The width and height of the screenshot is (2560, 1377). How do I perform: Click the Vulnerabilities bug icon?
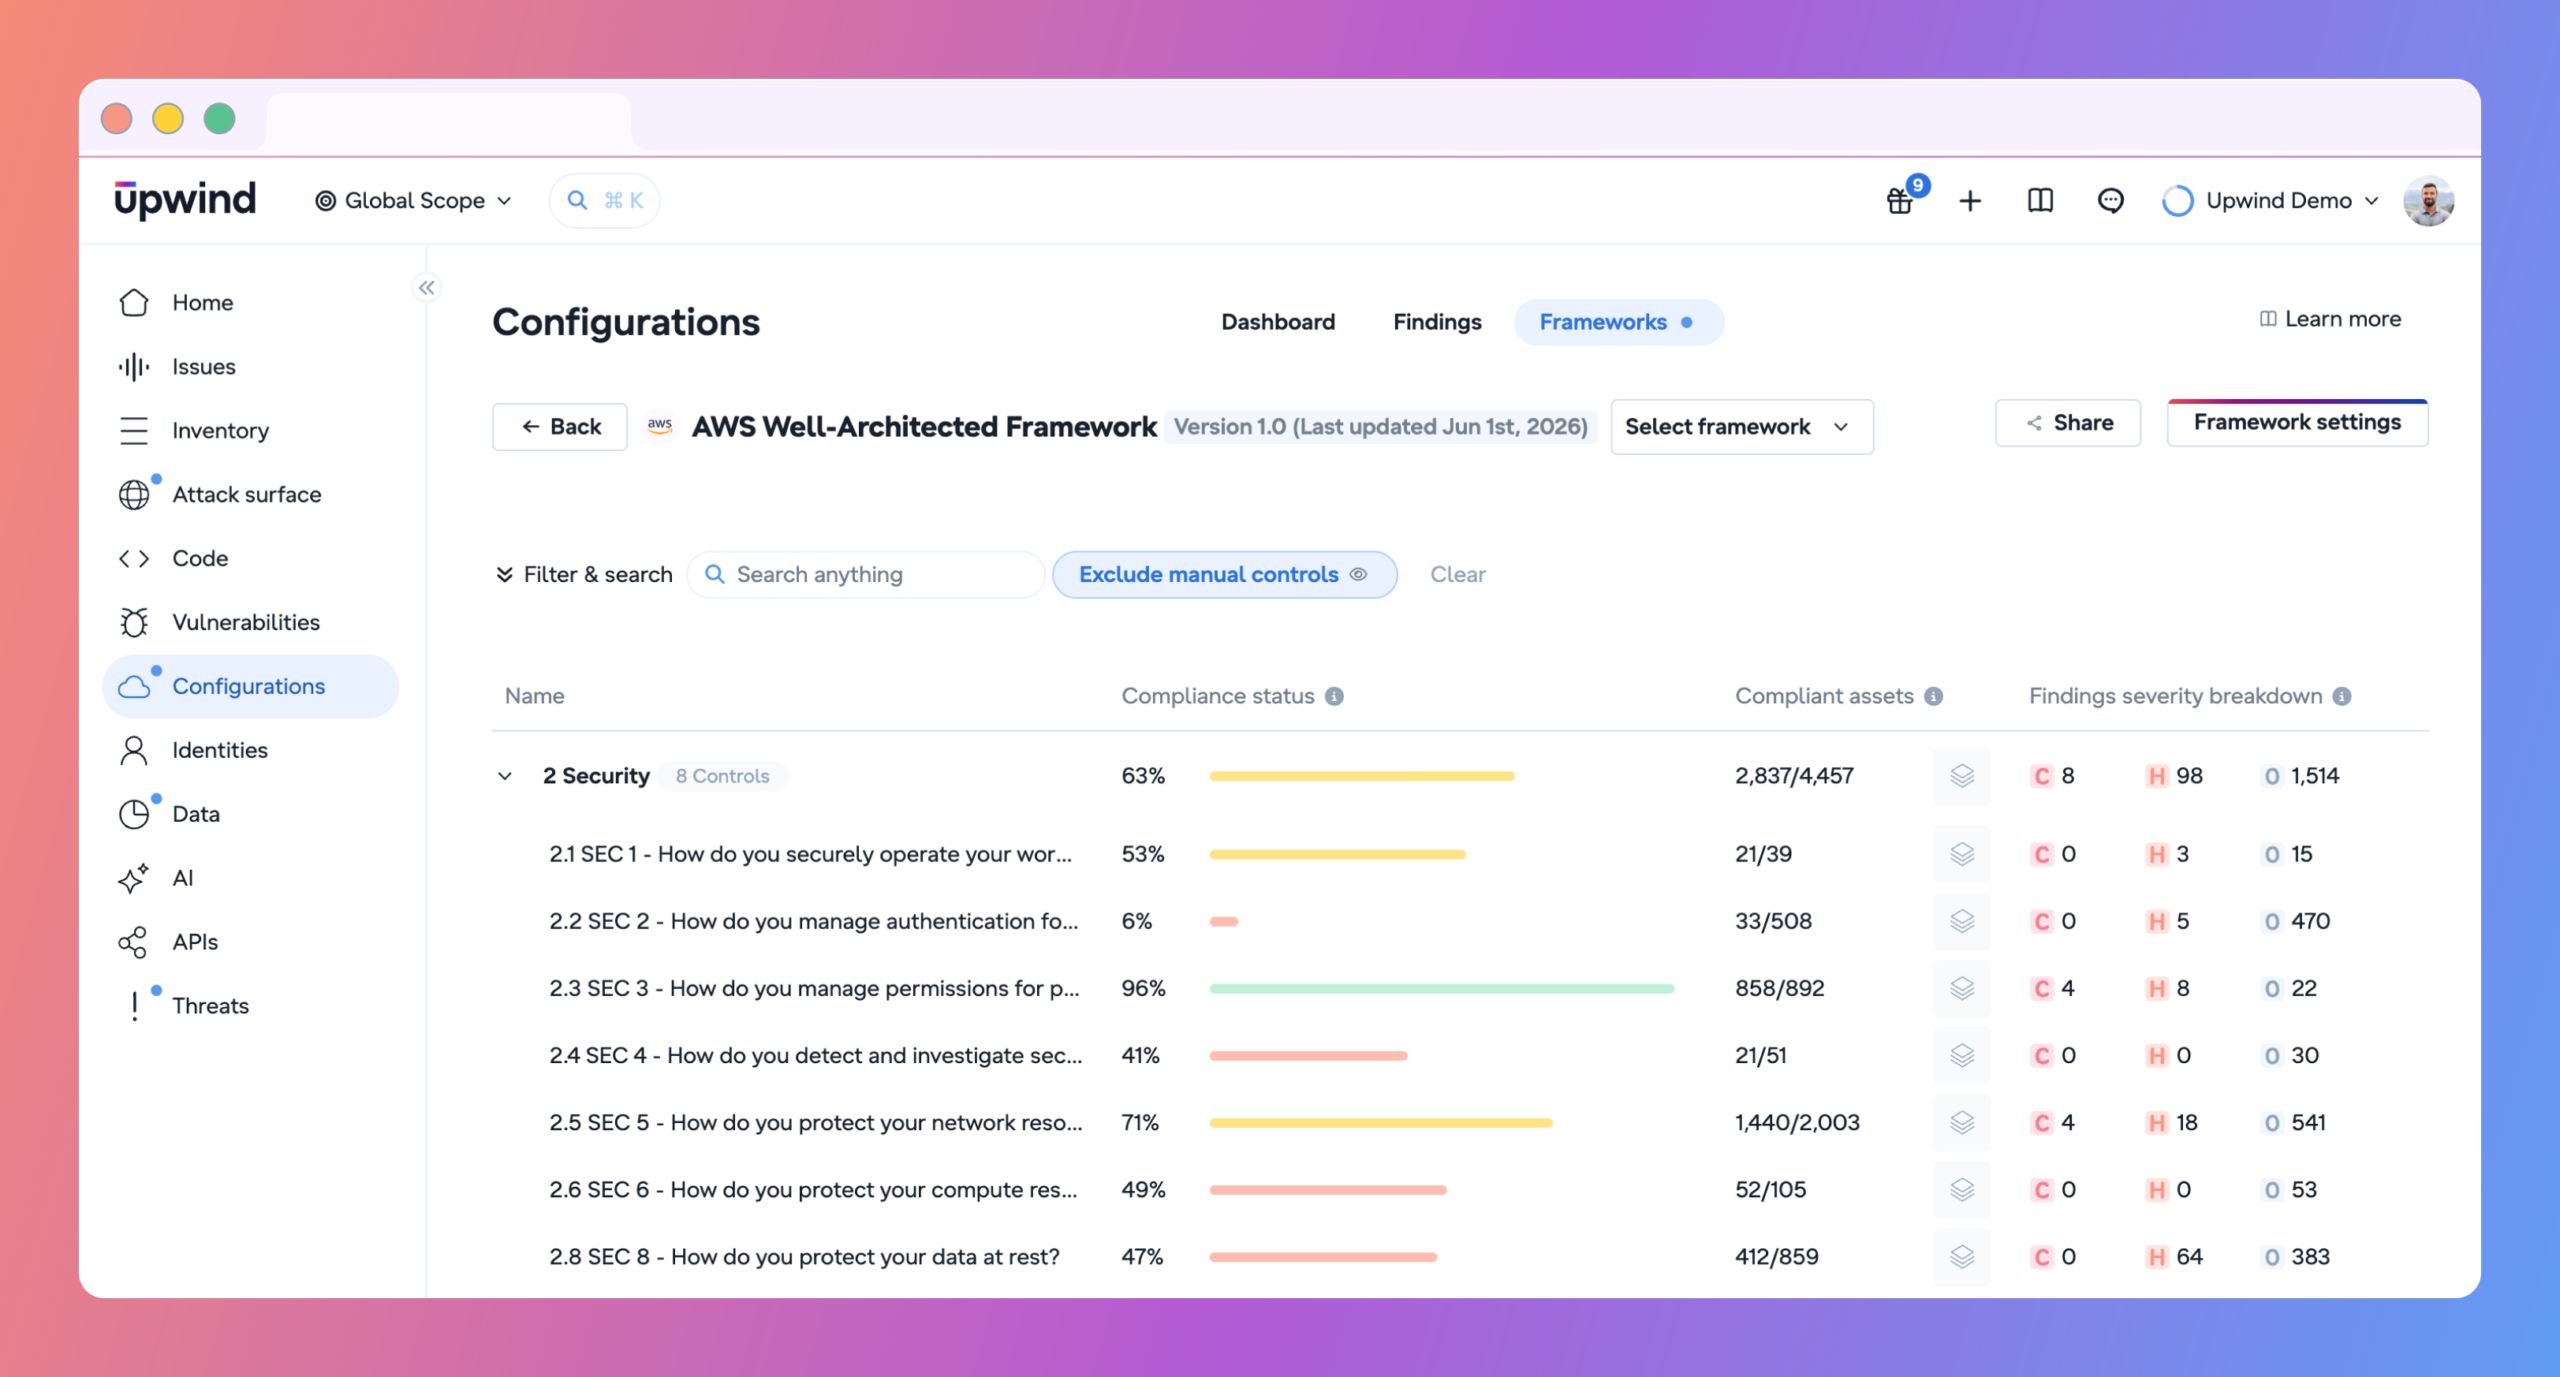coord(134,622)
